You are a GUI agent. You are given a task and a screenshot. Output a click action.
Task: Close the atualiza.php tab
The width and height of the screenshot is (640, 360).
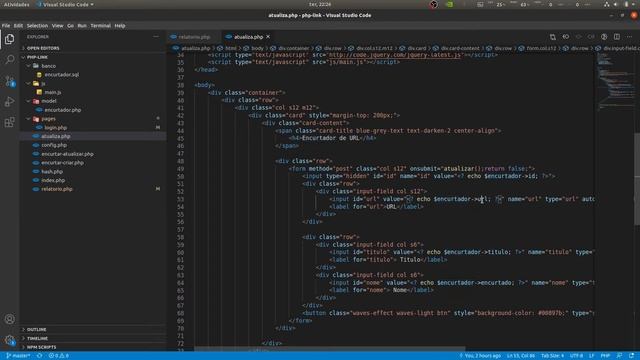pyautogui.click(x=268, y=37)
